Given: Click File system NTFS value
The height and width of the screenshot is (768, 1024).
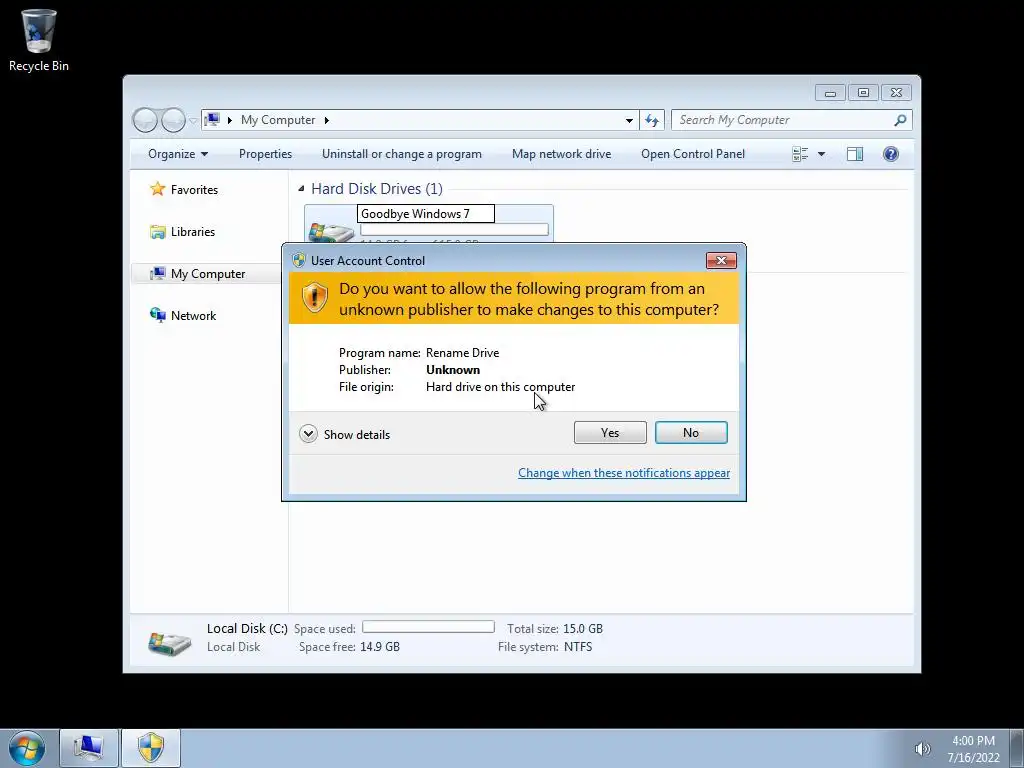Looking at the screenshot, I should click(578, 647).
